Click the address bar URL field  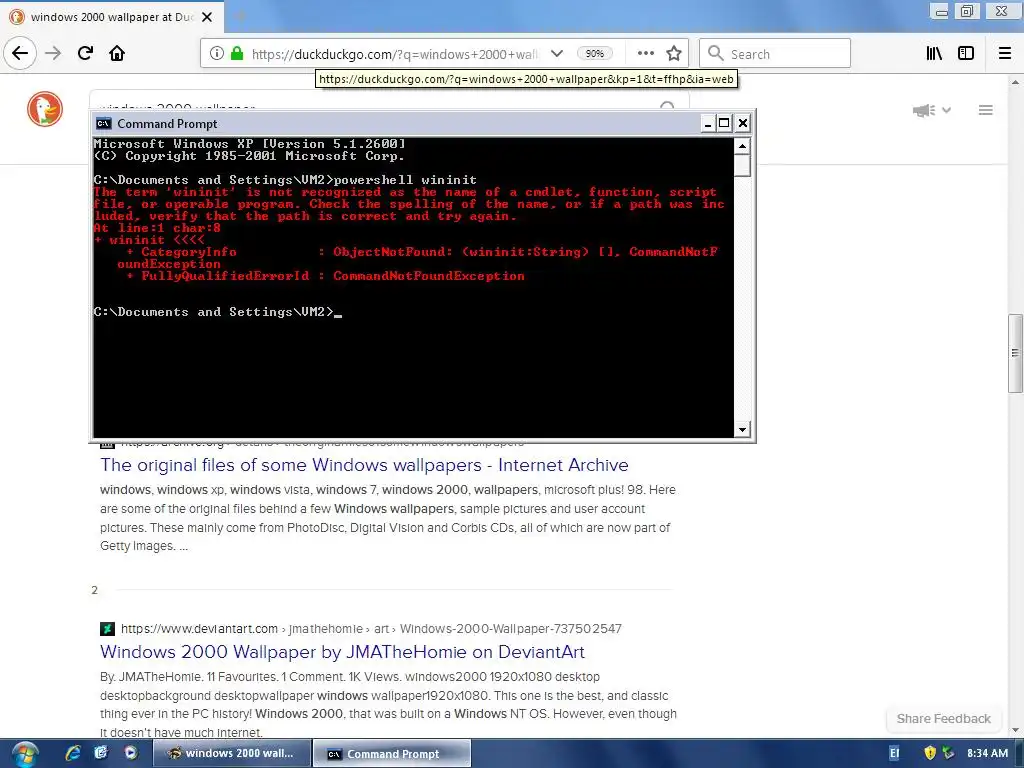tap(394, 54)
